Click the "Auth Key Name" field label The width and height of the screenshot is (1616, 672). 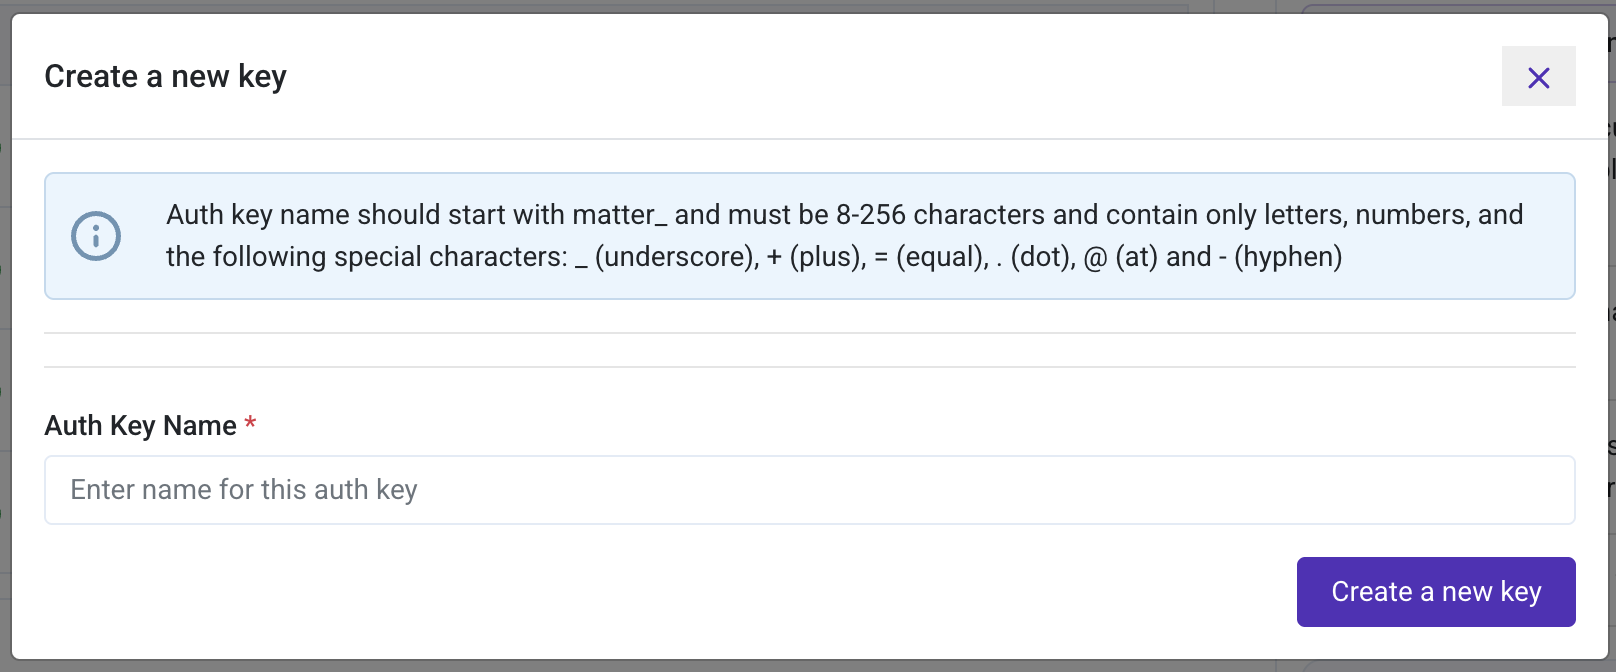(140, 426)
